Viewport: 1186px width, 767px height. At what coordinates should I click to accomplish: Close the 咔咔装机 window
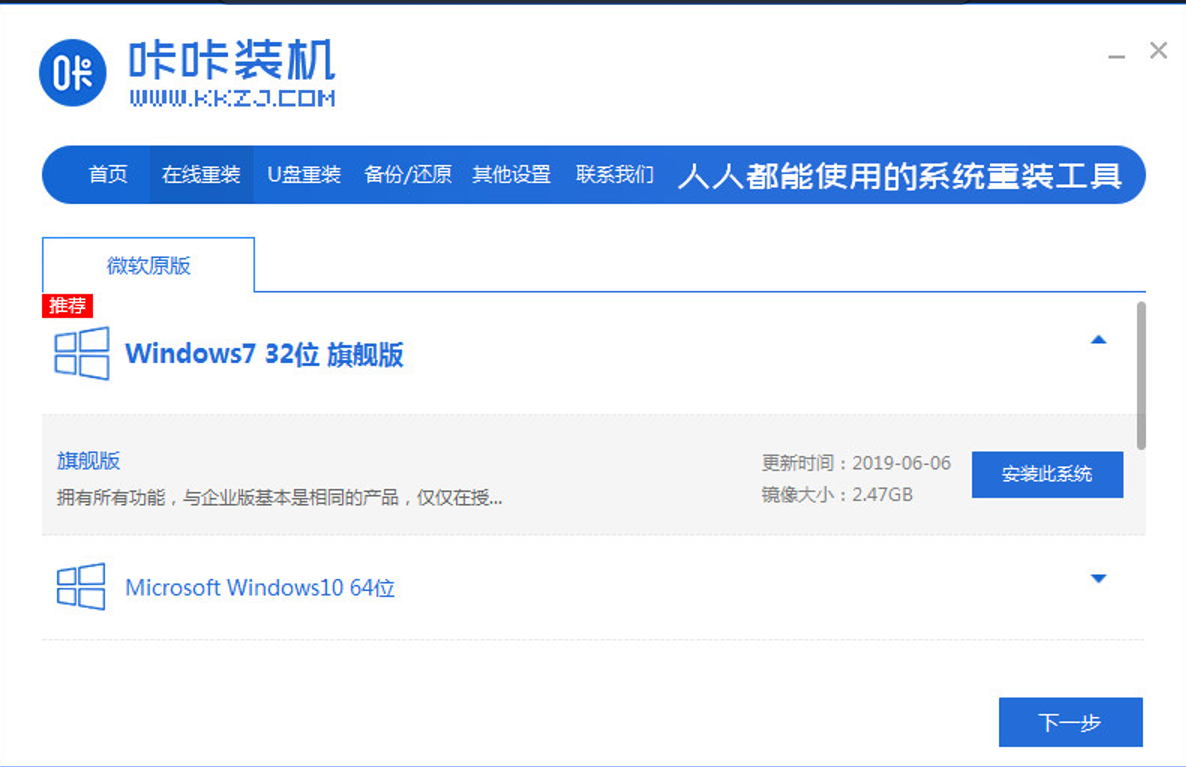click(1158, 51)
